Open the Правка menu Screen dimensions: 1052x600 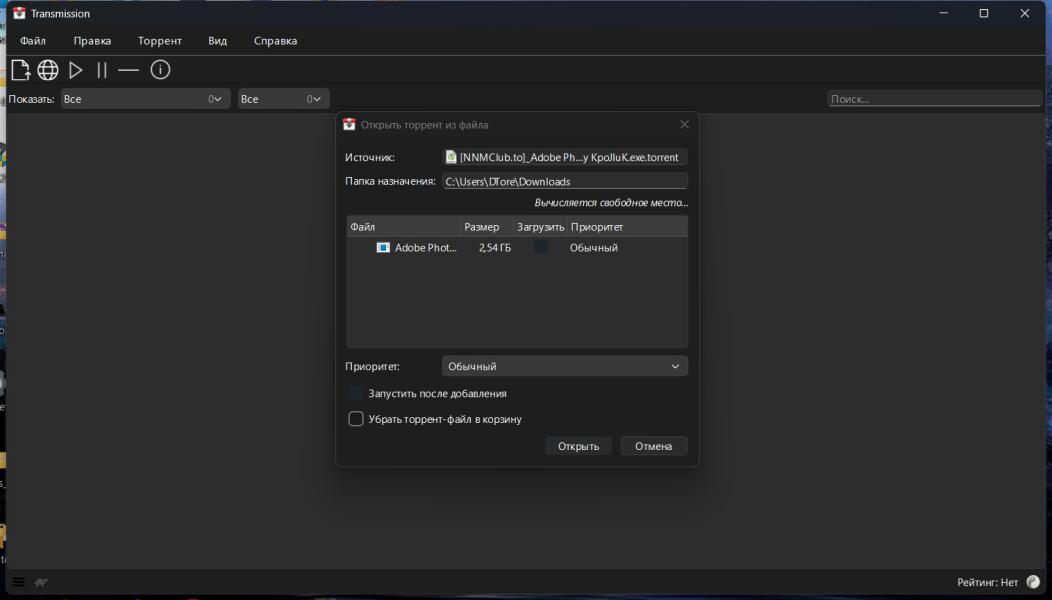tap(92, 41)
